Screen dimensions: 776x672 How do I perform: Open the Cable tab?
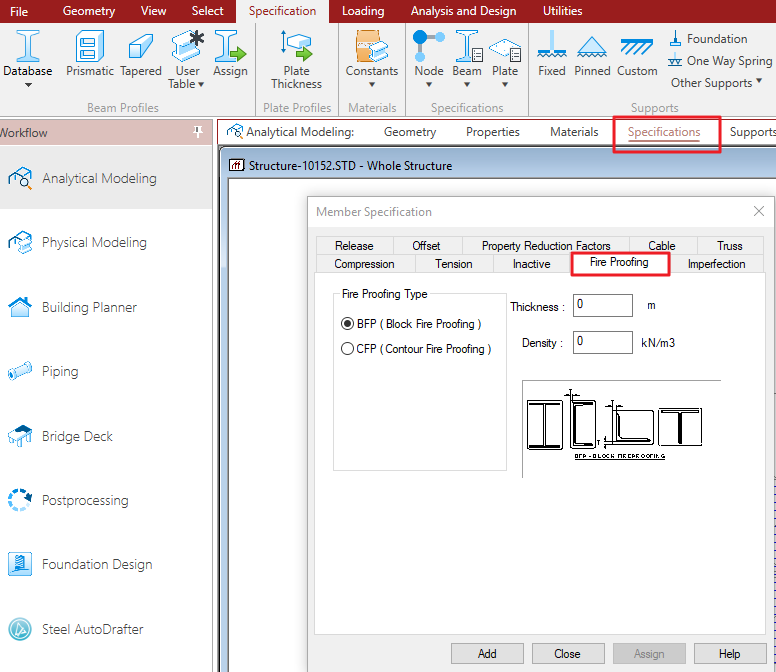point(662,246)
